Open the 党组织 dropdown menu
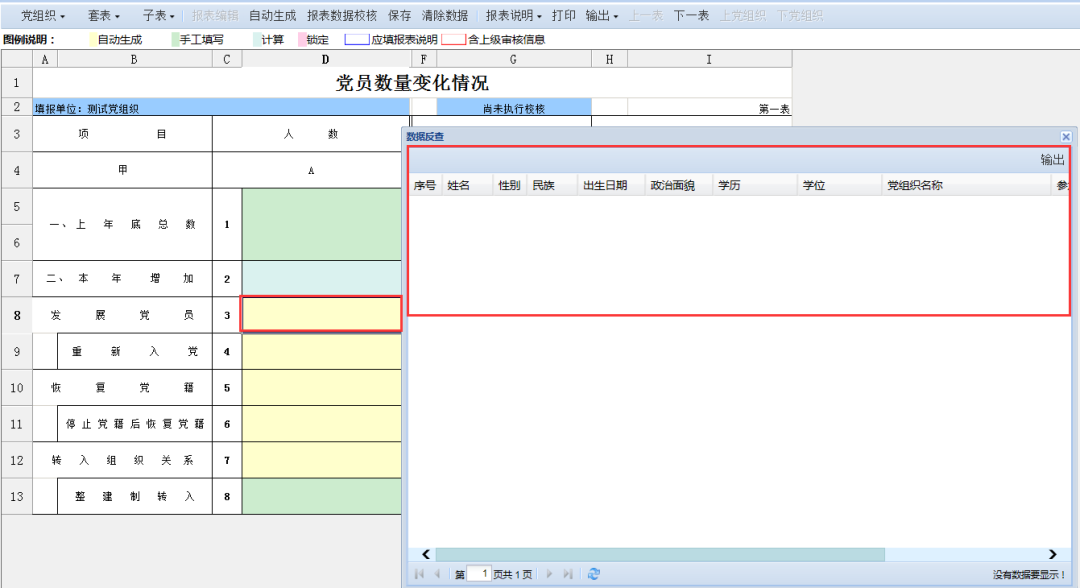 42,17
